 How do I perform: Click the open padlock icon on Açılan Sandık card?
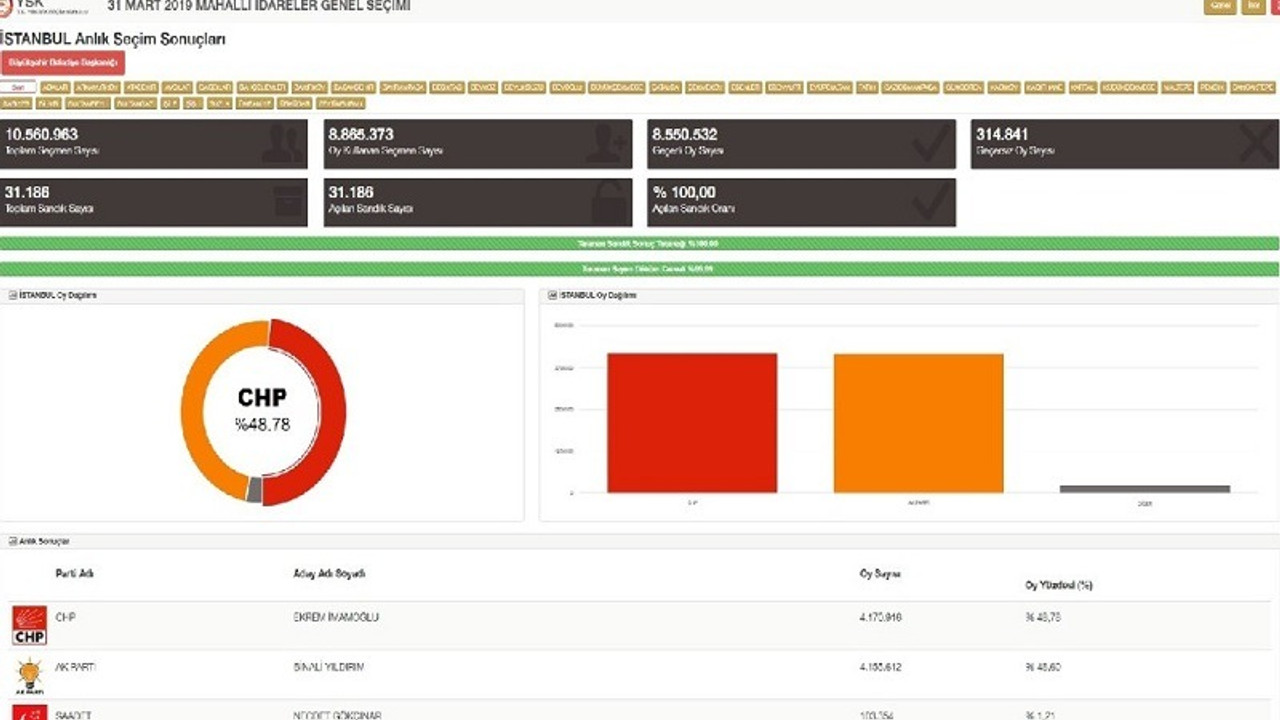609,202
